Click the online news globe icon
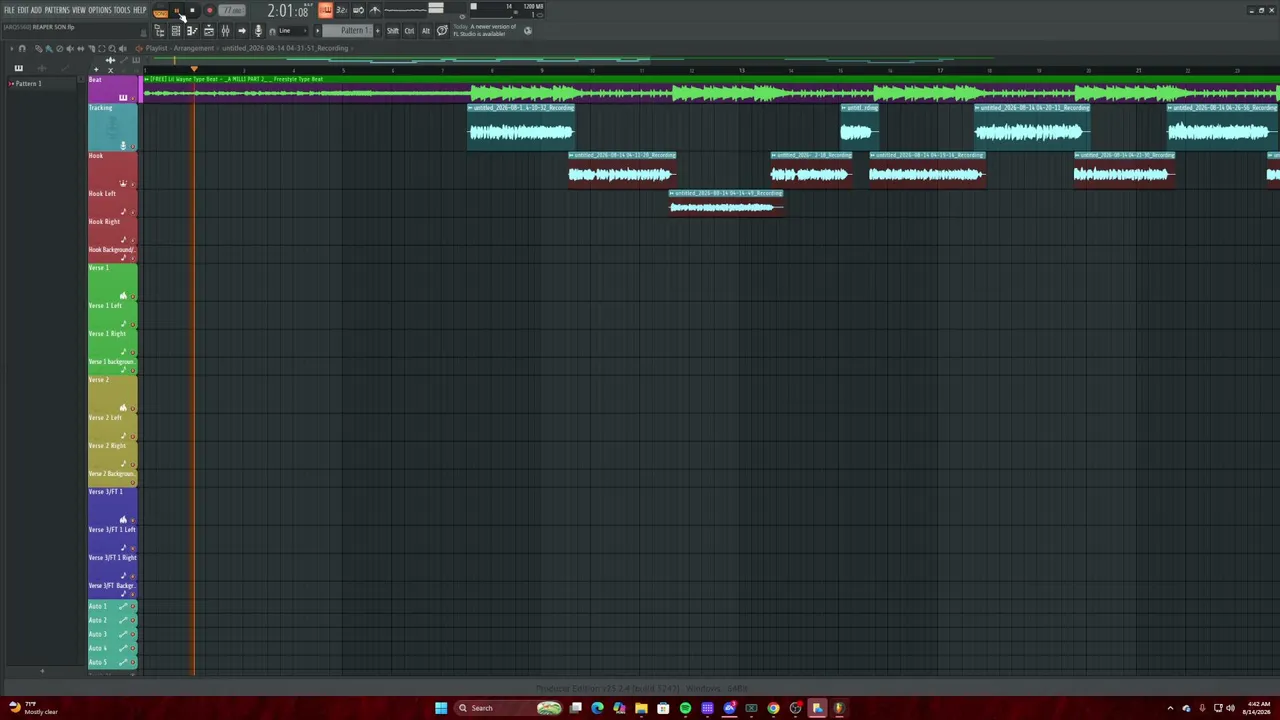1280x720 pixels. pyautogui.click(x=528, y=31)
